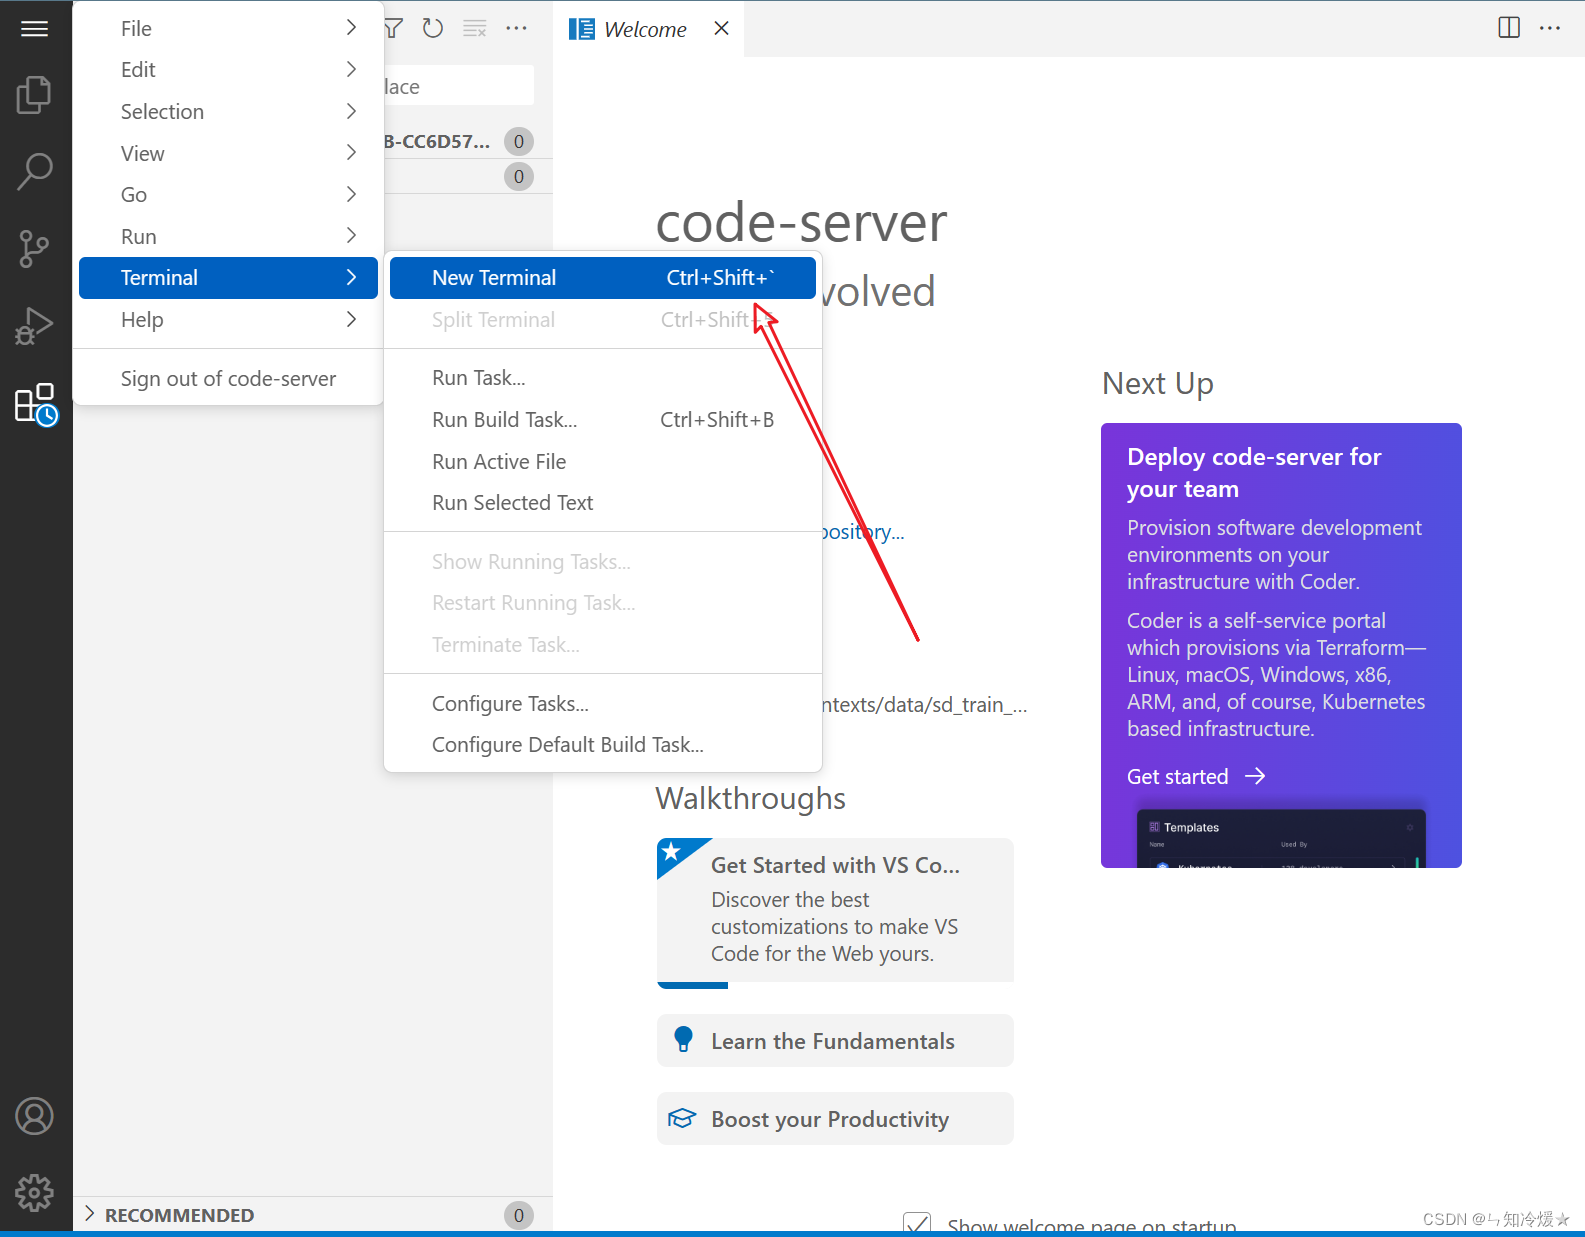Expand the Run submenu

tap(228, 236)
